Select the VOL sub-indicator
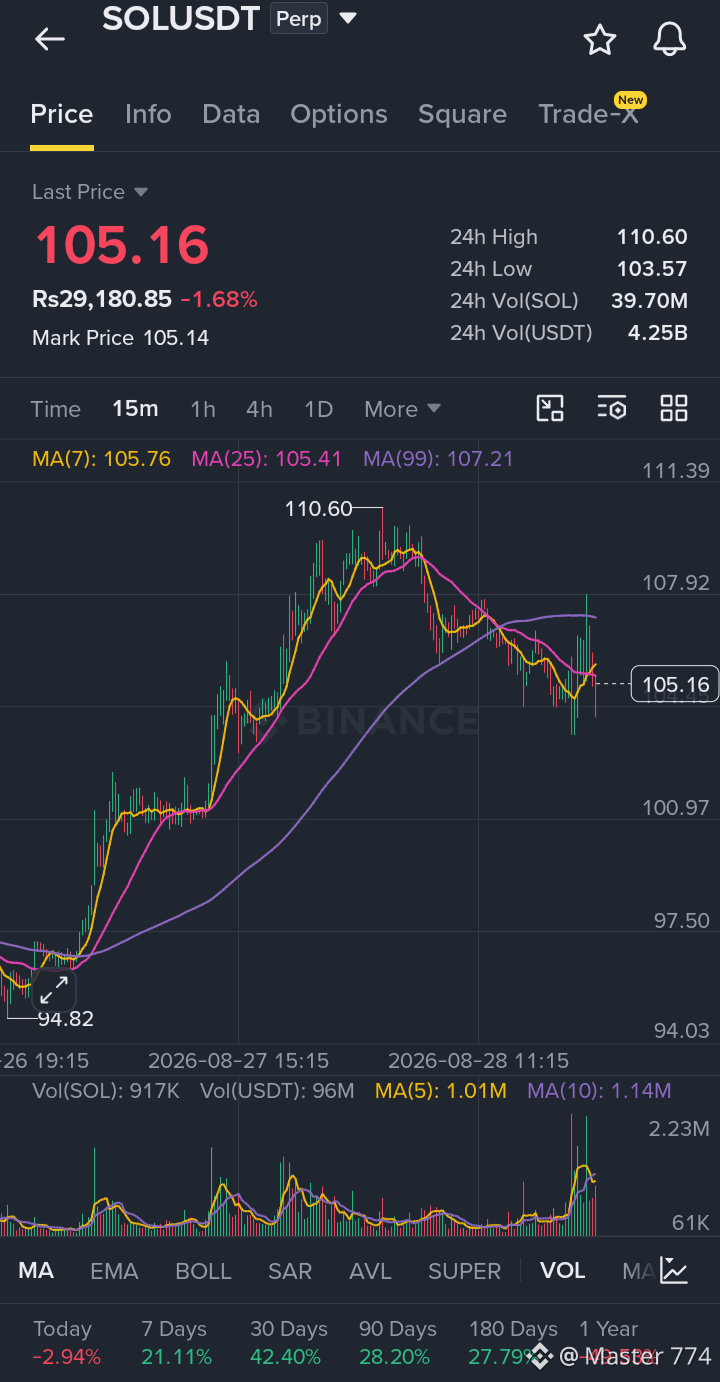 tap(562, 1271)
